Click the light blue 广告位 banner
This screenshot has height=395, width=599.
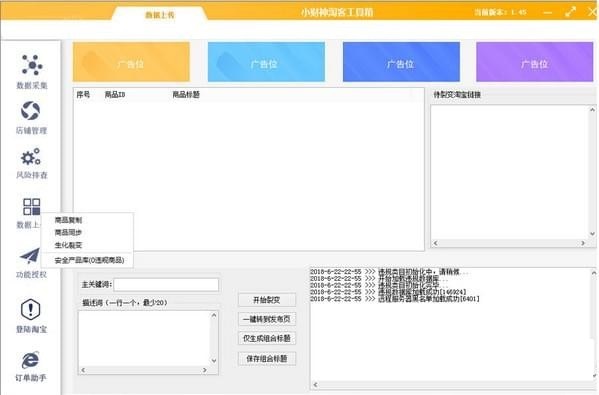click(266, 62)
